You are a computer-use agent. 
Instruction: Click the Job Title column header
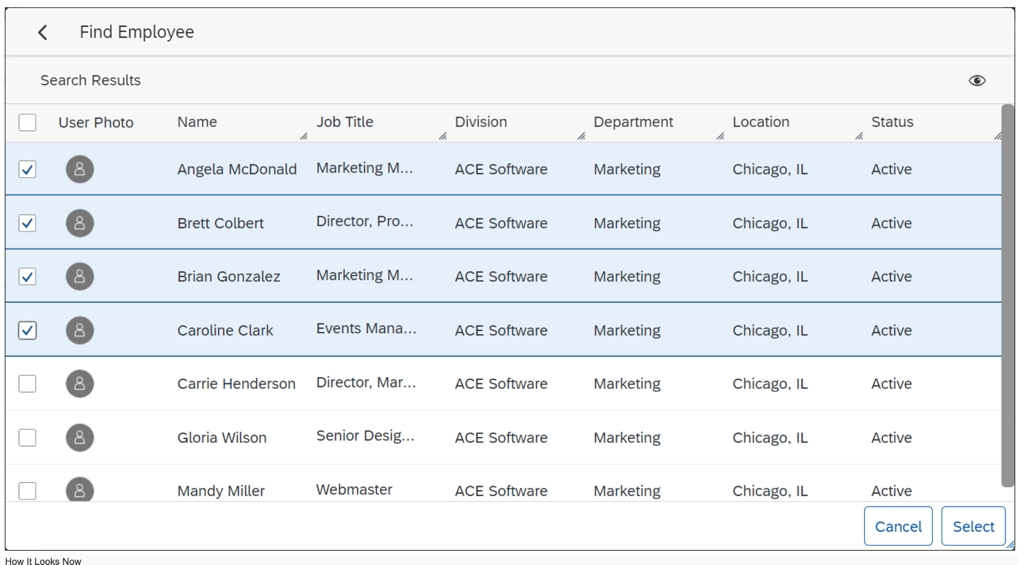click(344, 122)
